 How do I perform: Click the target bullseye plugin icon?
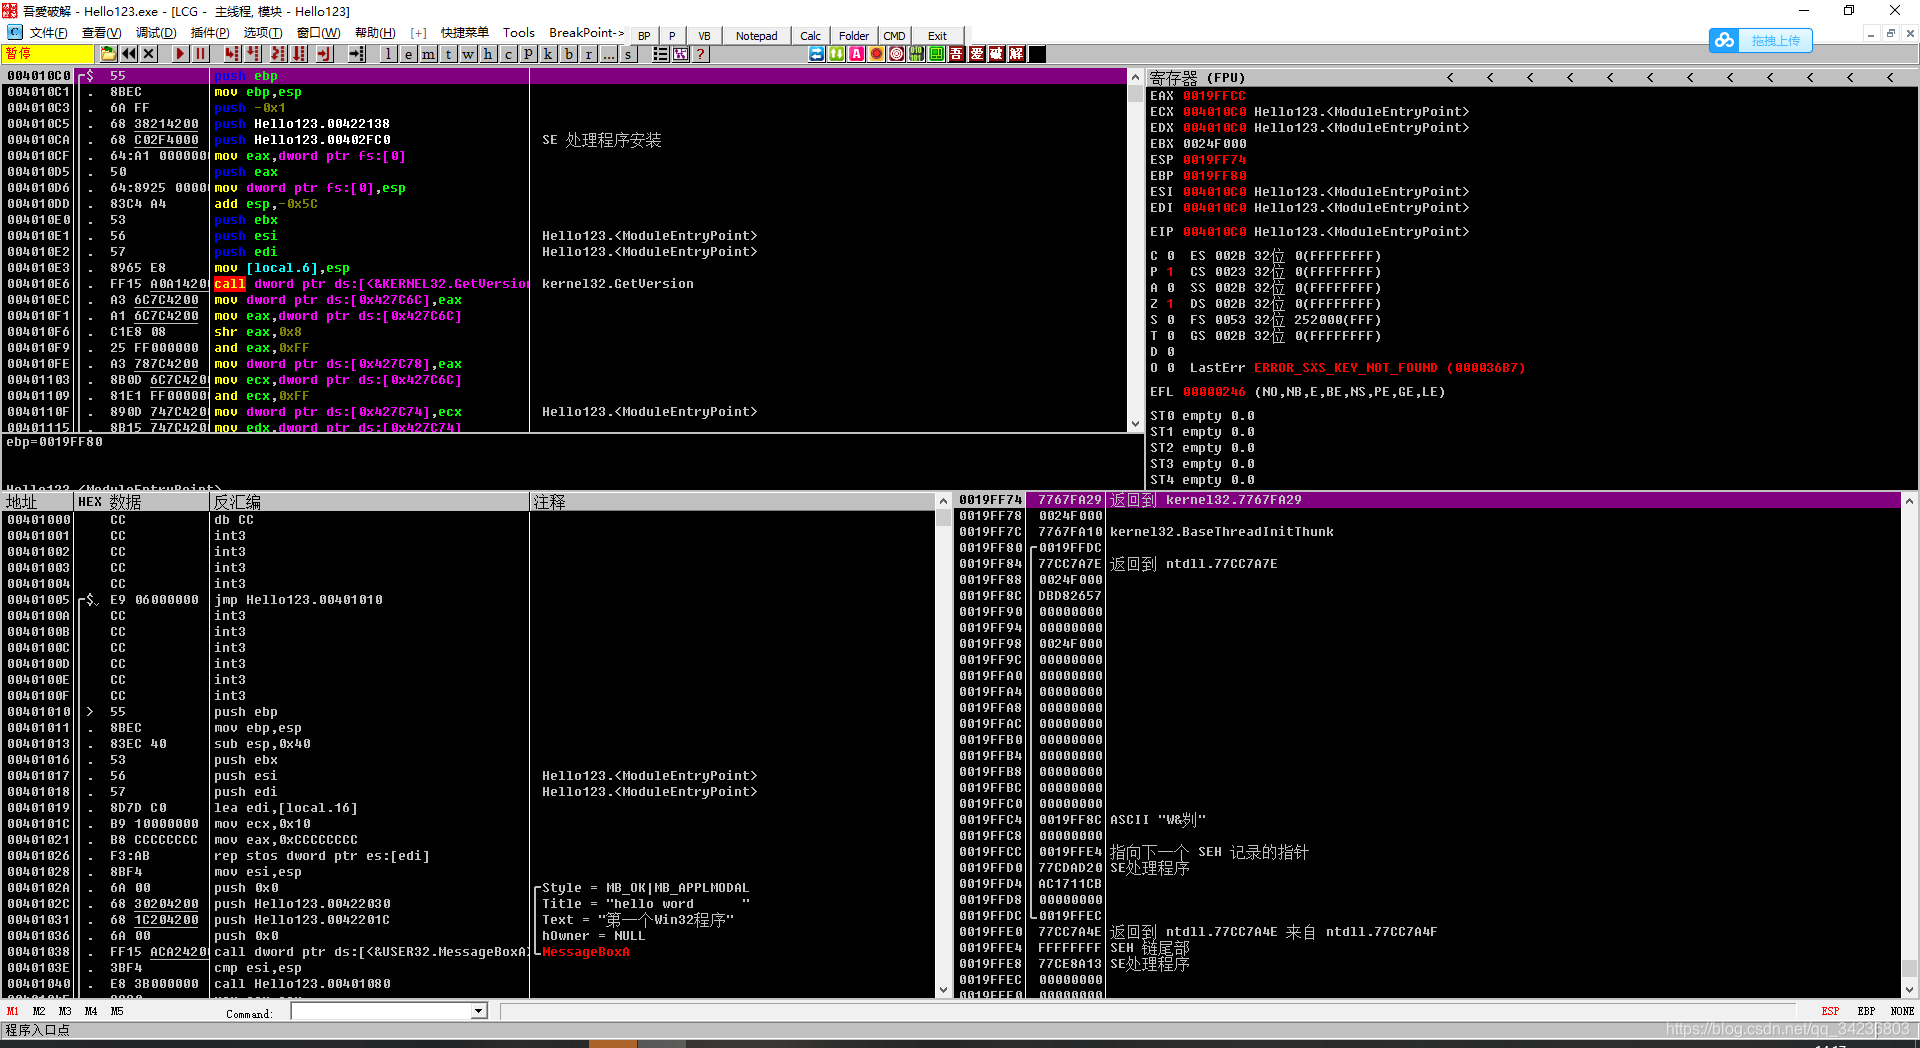897,54
